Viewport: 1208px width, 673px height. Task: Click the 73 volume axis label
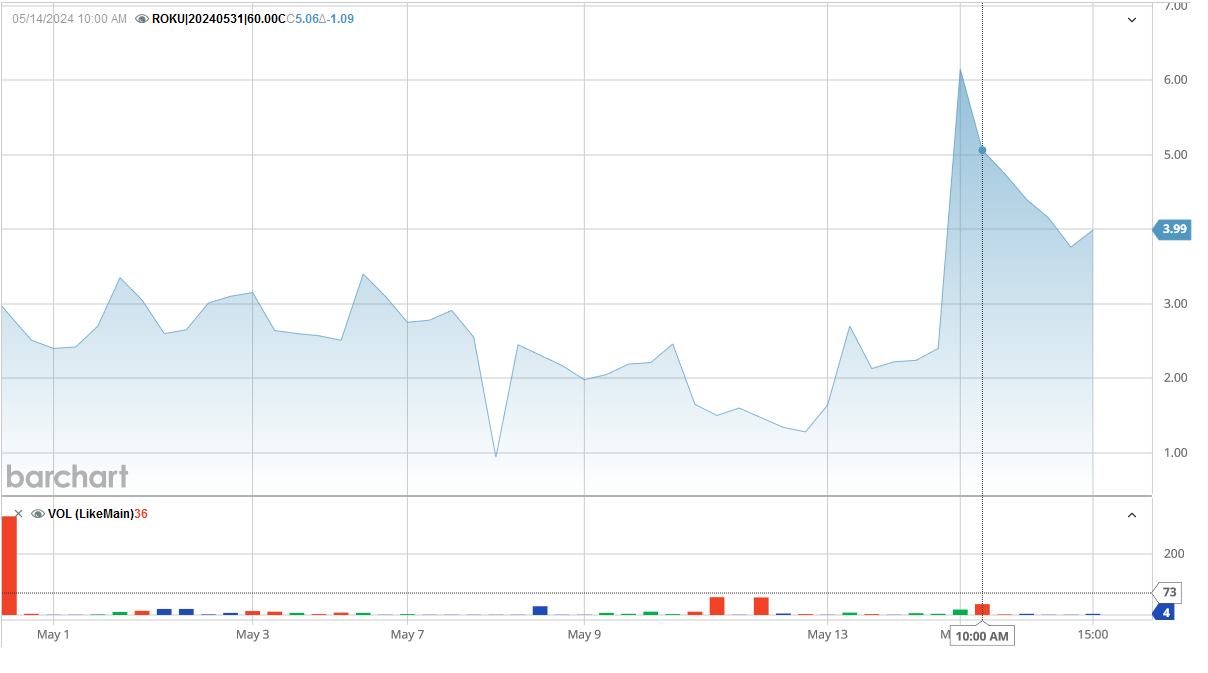click(1168, 593)
